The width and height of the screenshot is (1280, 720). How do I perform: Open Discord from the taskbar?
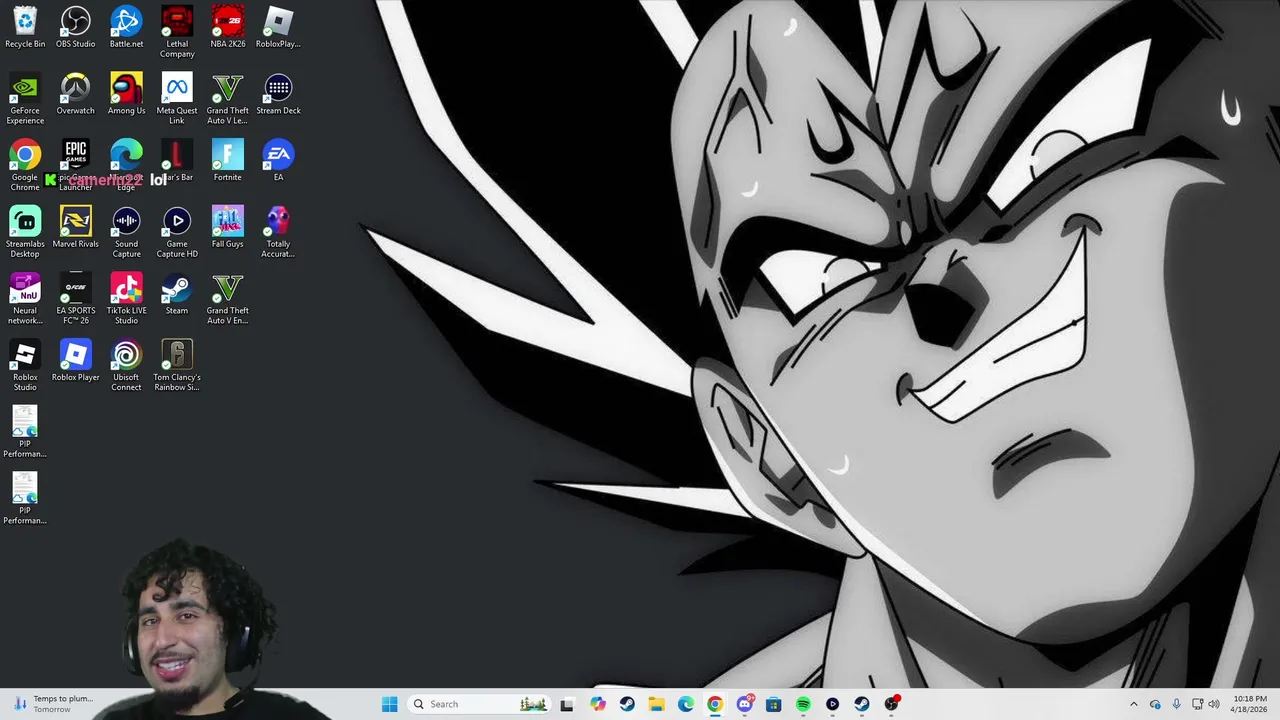pyautogui.click(x=745, y=704)
